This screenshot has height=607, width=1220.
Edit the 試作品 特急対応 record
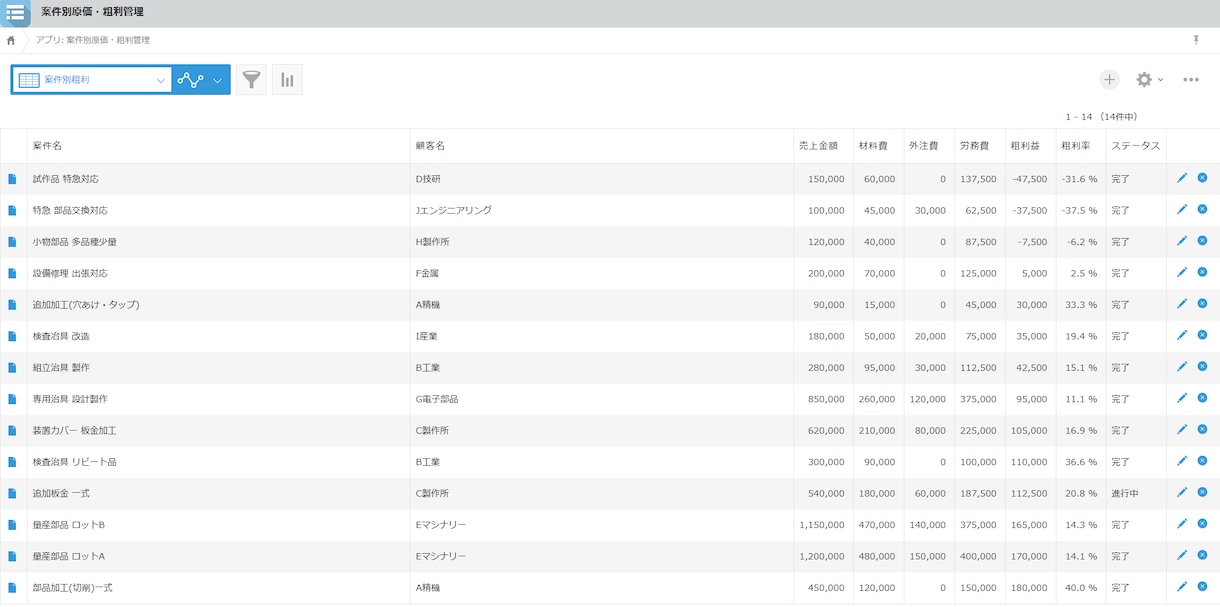pyautogui.click(x=1182, y=178)
